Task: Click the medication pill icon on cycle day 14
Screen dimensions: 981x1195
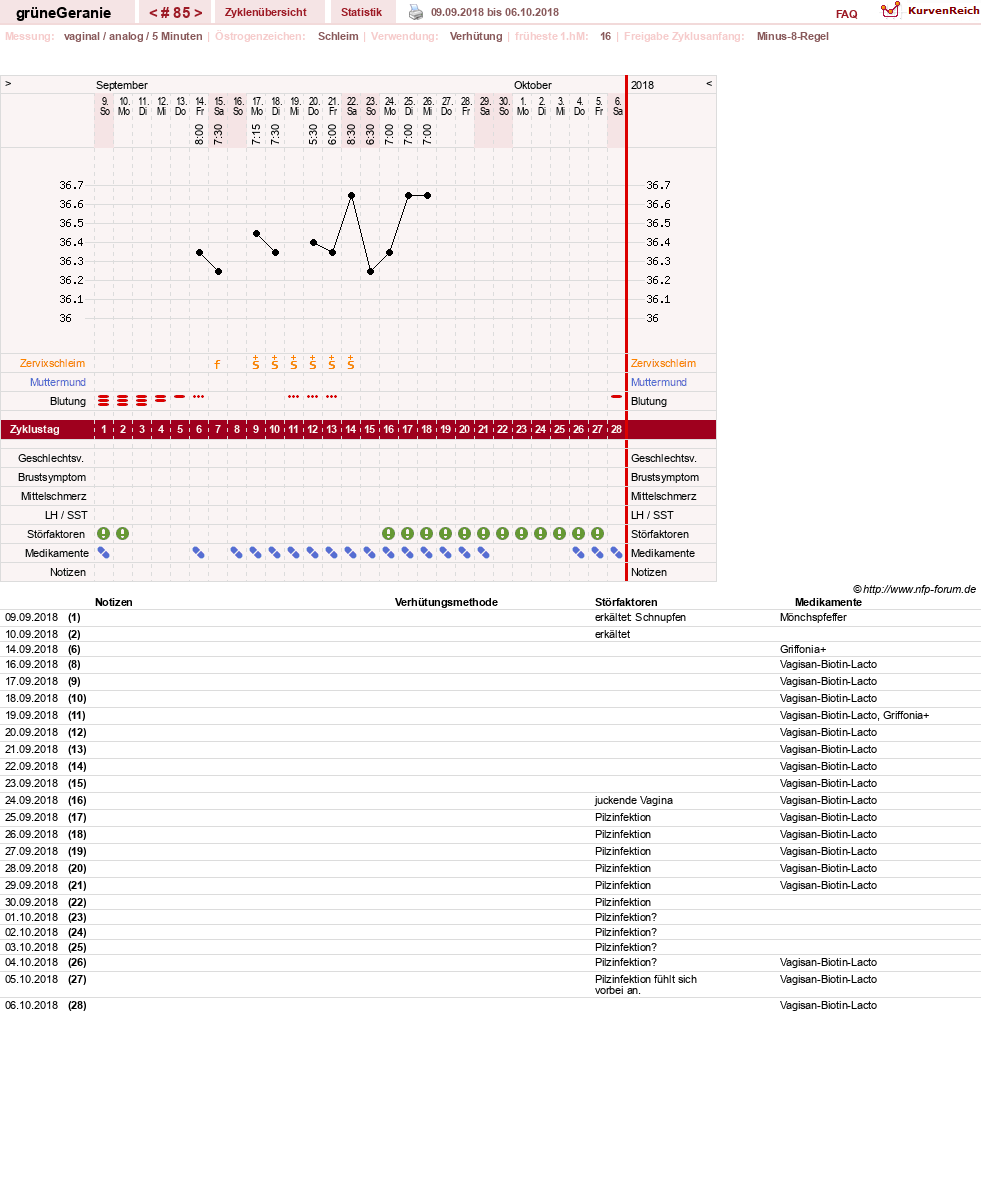Action: tap(351, 553)
